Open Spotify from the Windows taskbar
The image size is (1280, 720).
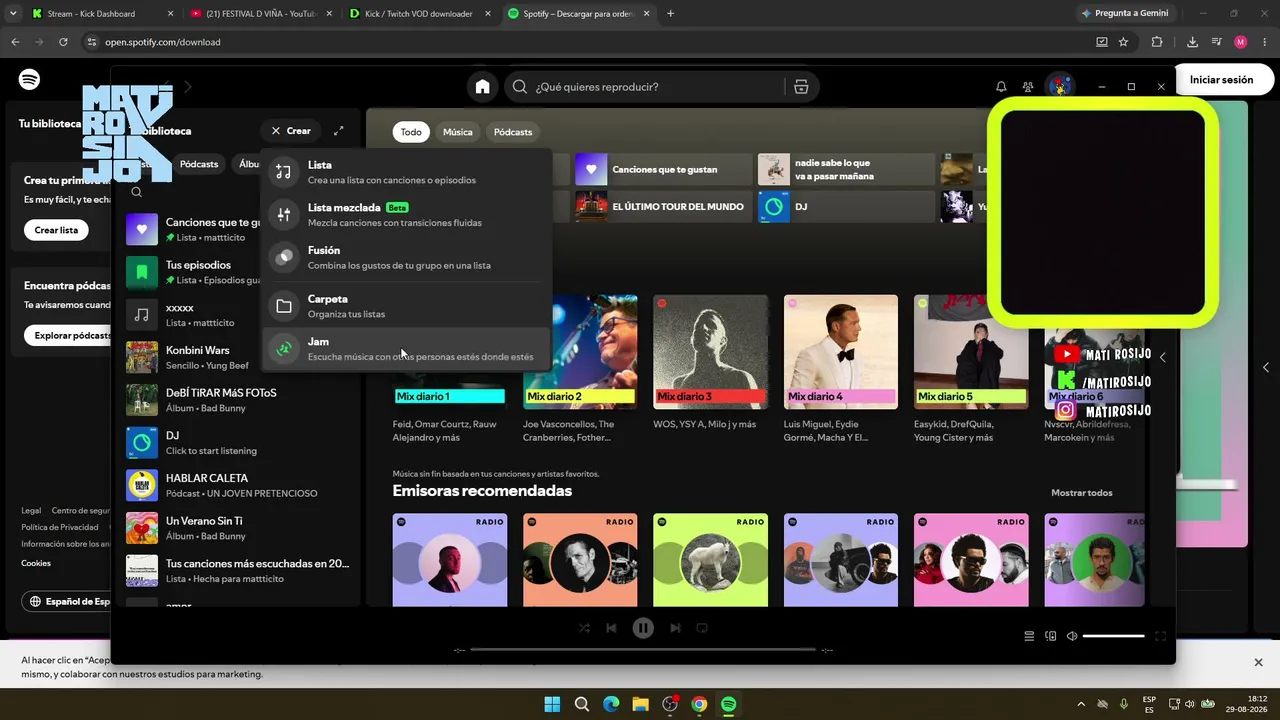point(729,704)
